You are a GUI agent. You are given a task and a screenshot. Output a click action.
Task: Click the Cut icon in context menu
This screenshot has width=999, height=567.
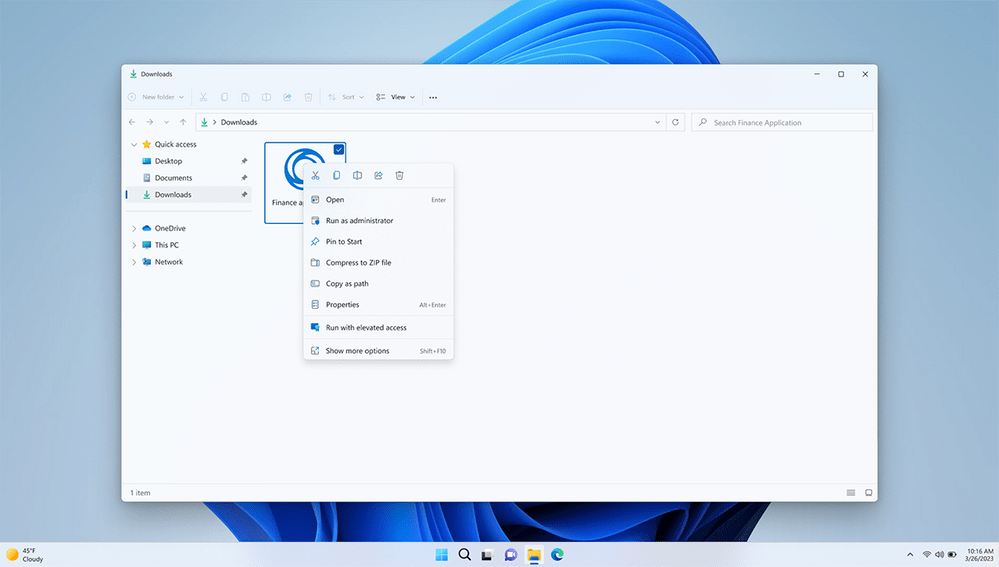point(315,176)
